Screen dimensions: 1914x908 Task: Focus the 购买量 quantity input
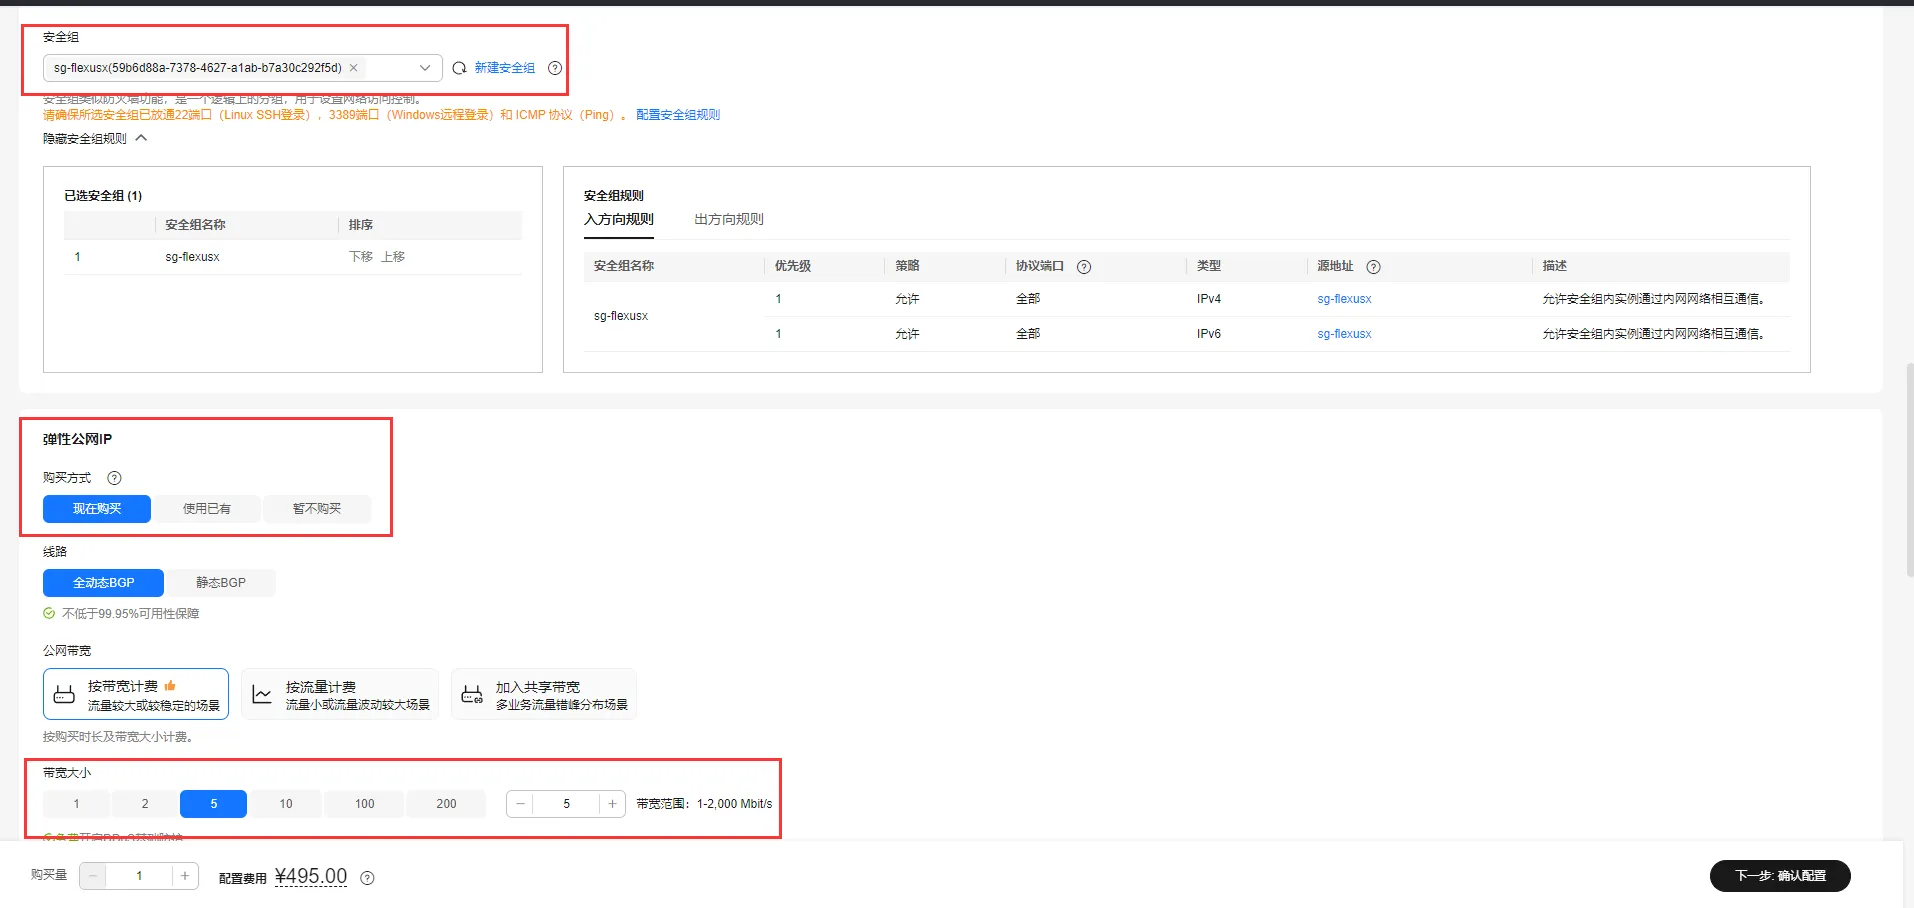pos(139,876)
